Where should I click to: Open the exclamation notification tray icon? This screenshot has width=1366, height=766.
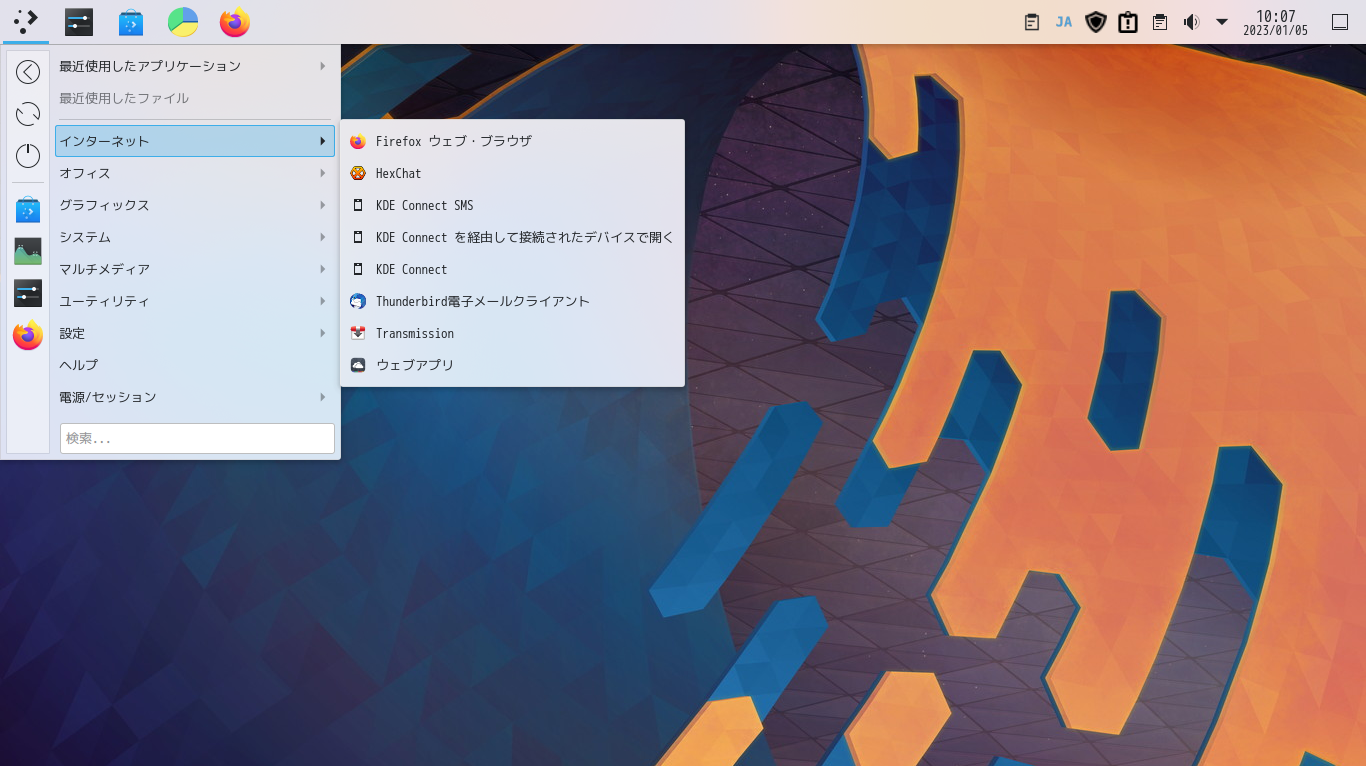(1128, 22)
